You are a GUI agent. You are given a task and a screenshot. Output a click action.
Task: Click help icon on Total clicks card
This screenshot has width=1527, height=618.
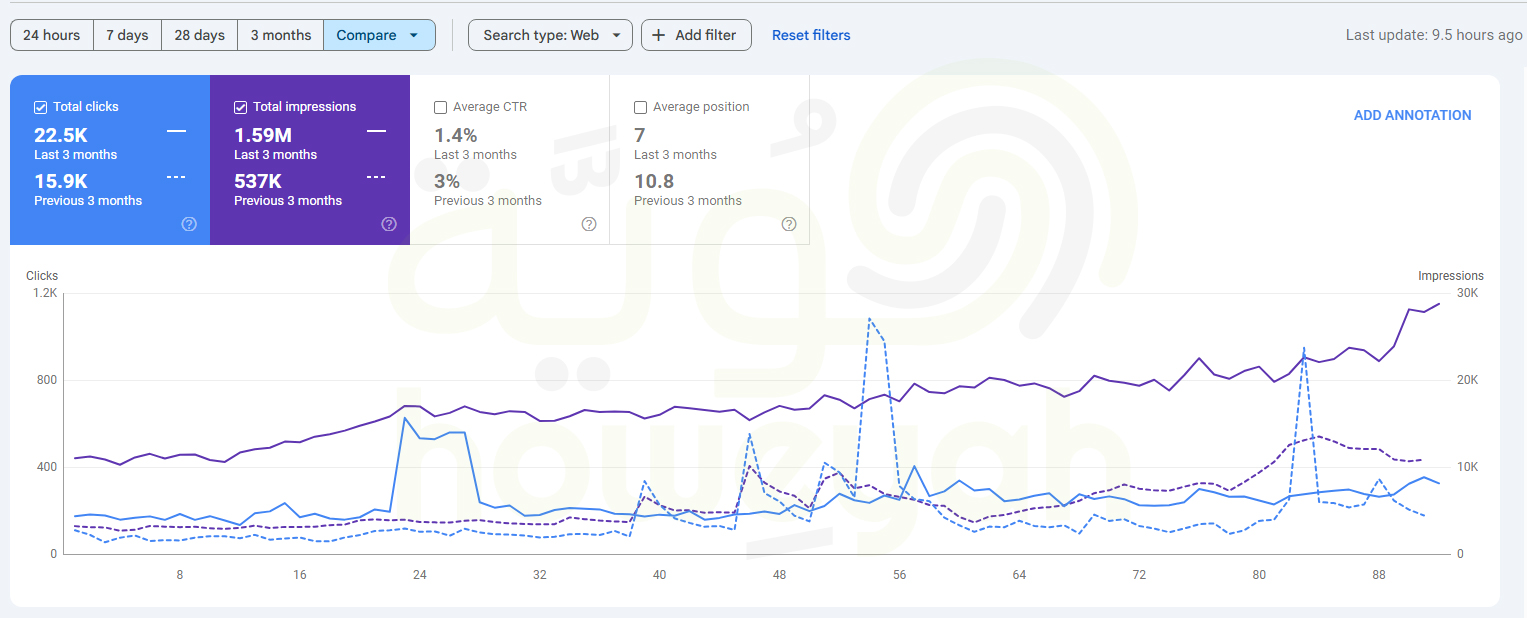(189, 224)
